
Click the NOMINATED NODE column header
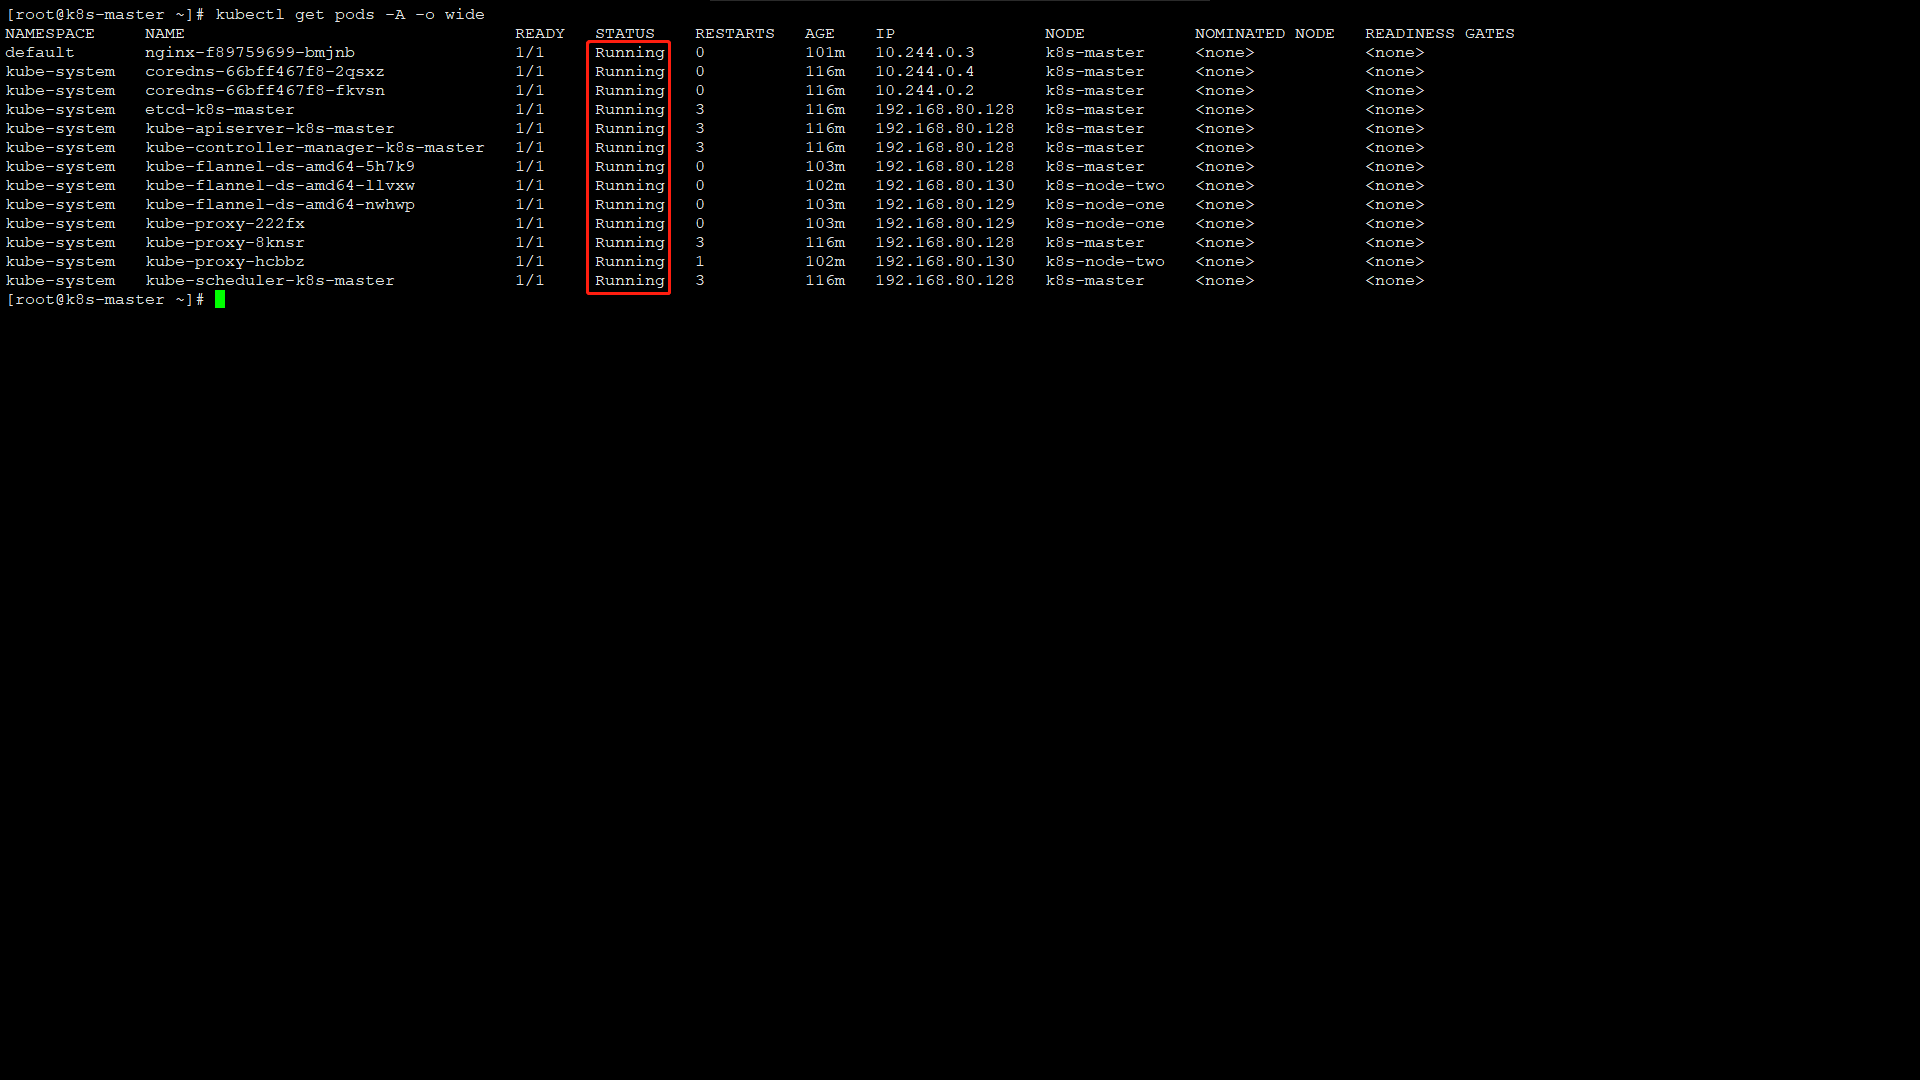(1265, 34)
